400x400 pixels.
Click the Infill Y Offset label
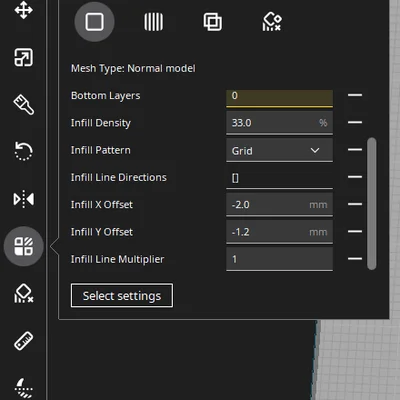tap(102, 232)
